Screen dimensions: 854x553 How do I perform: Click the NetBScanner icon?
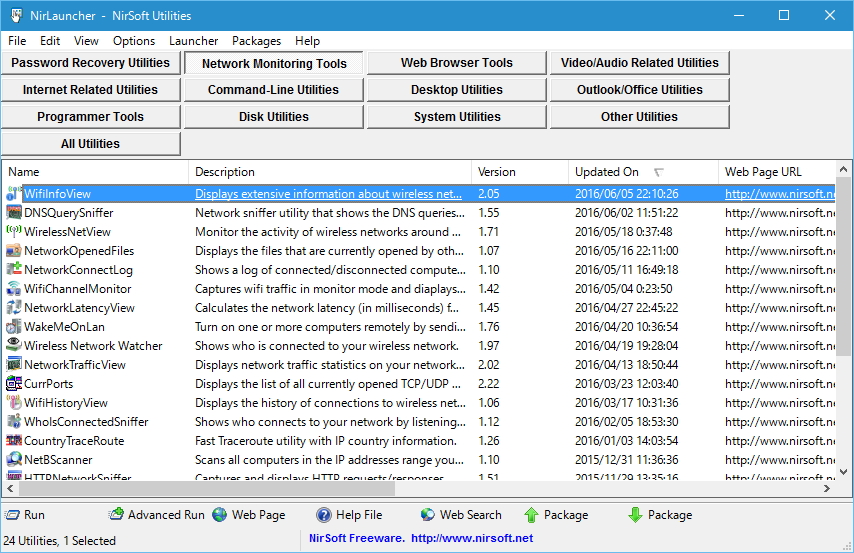(14, 460)
